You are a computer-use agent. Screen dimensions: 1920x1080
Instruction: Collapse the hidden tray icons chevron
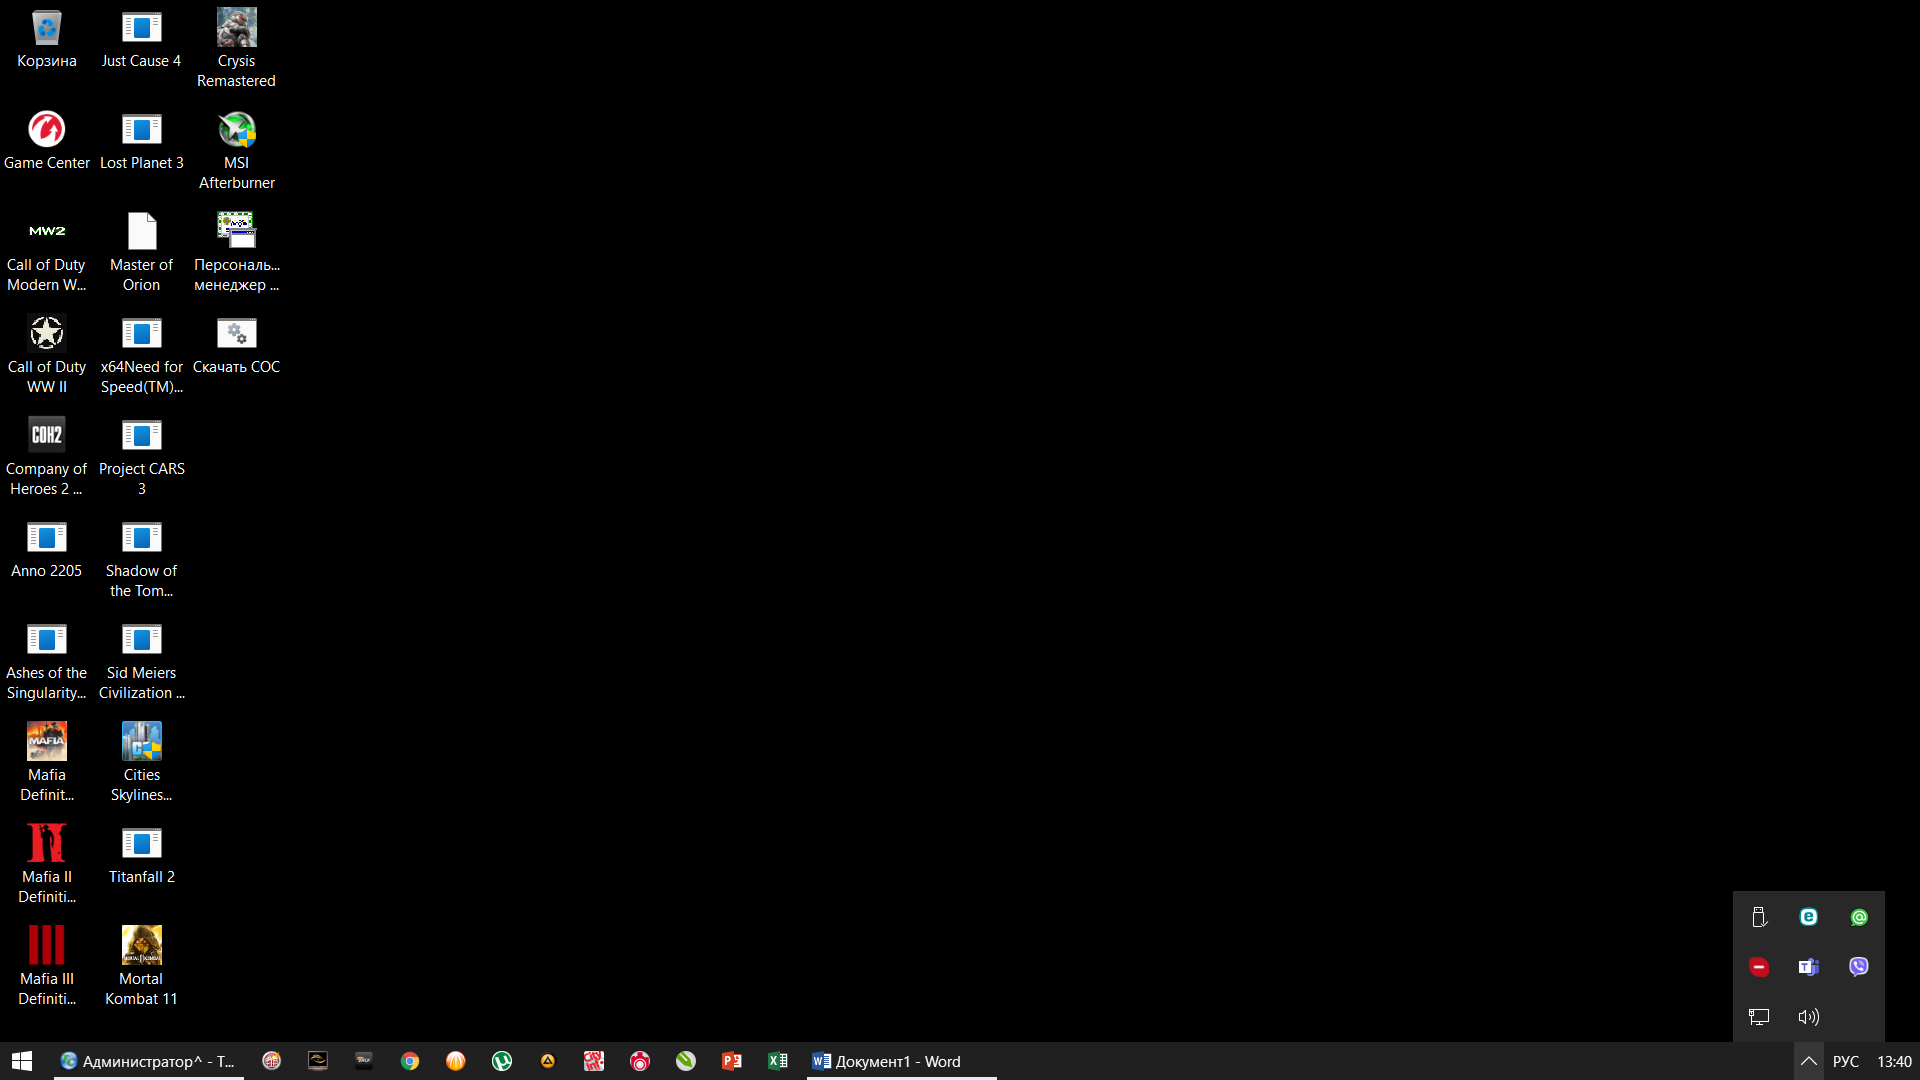point(1808,1061)
